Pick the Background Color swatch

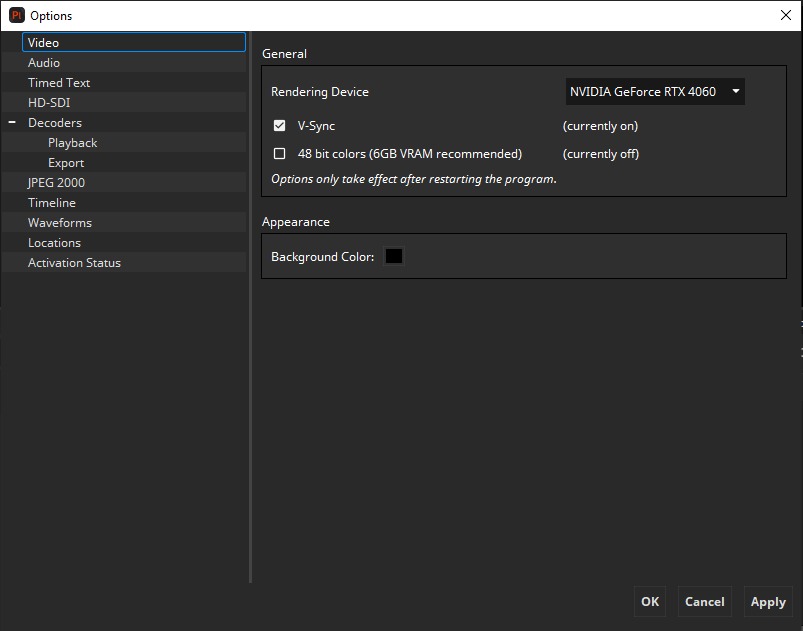394,257
